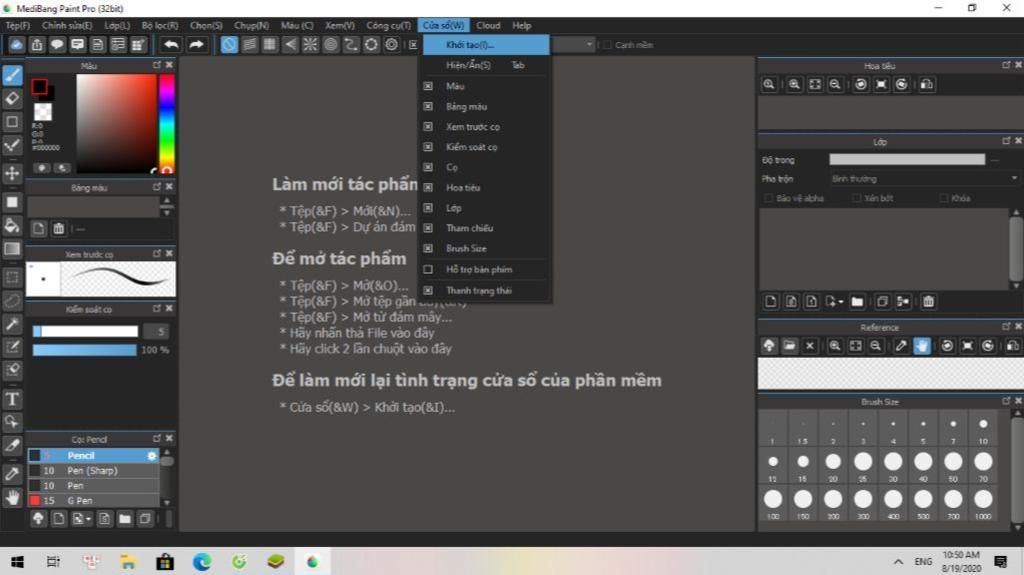Open the add-brush dropdown arrow in brush panel
Image resolution: width=1024 pixels, height=575 pixels.
pyautogui.click(x=88, y=519)
